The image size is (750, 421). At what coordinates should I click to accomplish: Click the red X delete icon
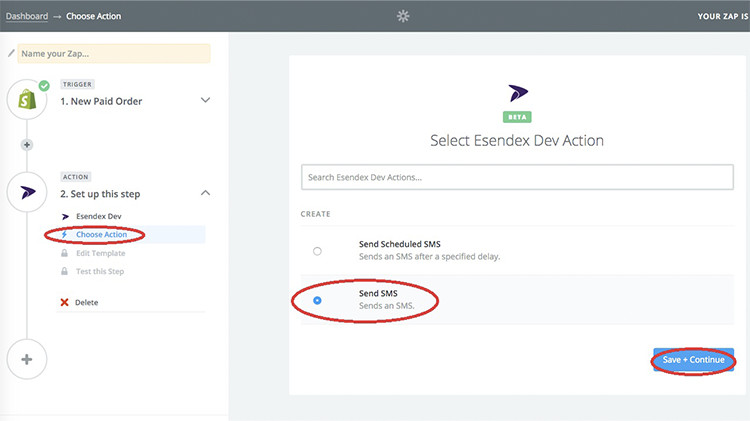[65, 302]
